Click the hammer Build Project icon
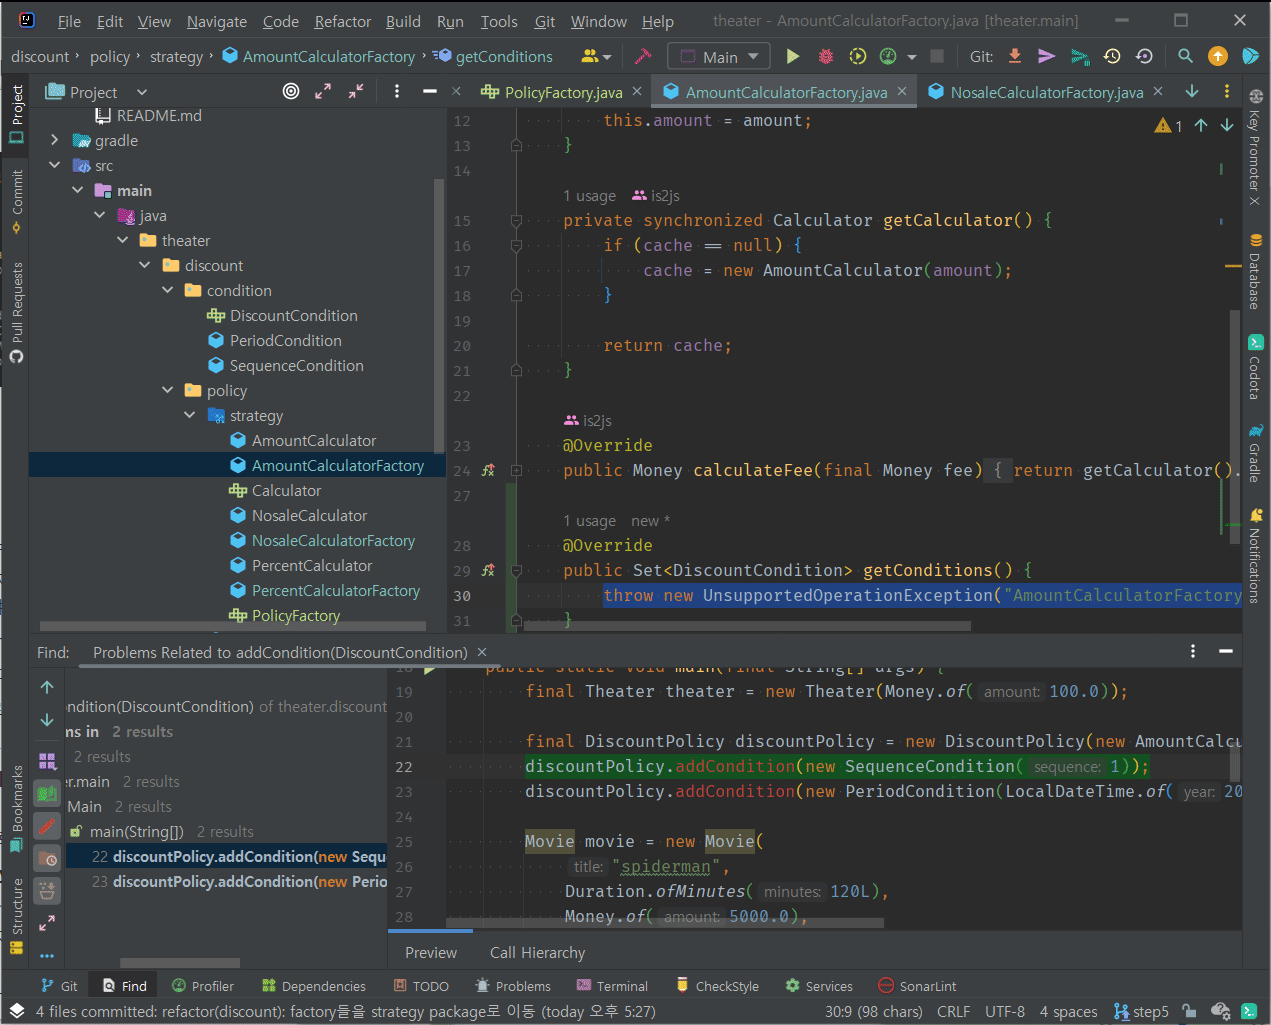Screen dimensions: 1271x1025 click(x=643, y=57)
